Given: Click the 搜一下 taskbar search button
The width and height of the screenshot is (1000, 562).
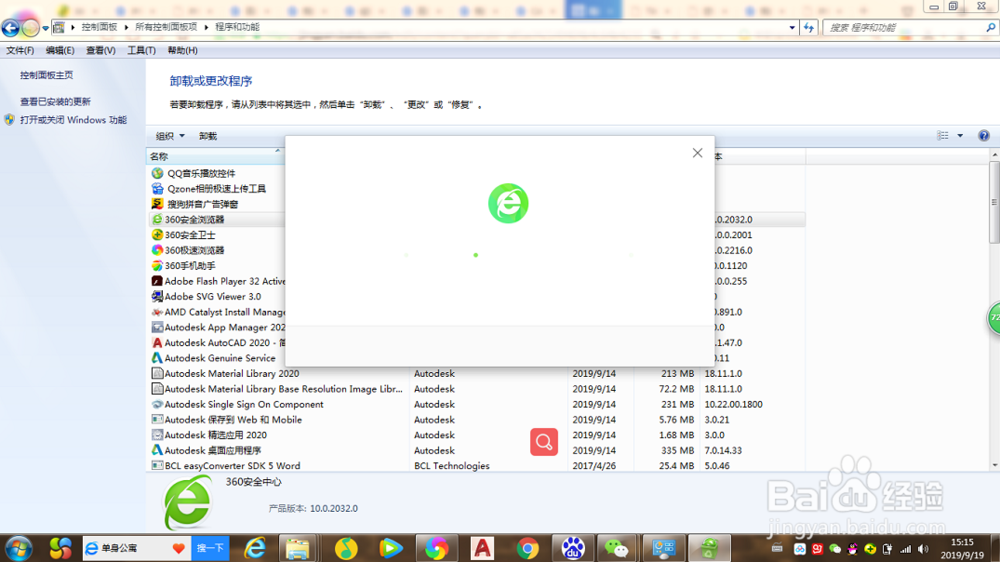Looking at the screenshot, I should 210,549.
